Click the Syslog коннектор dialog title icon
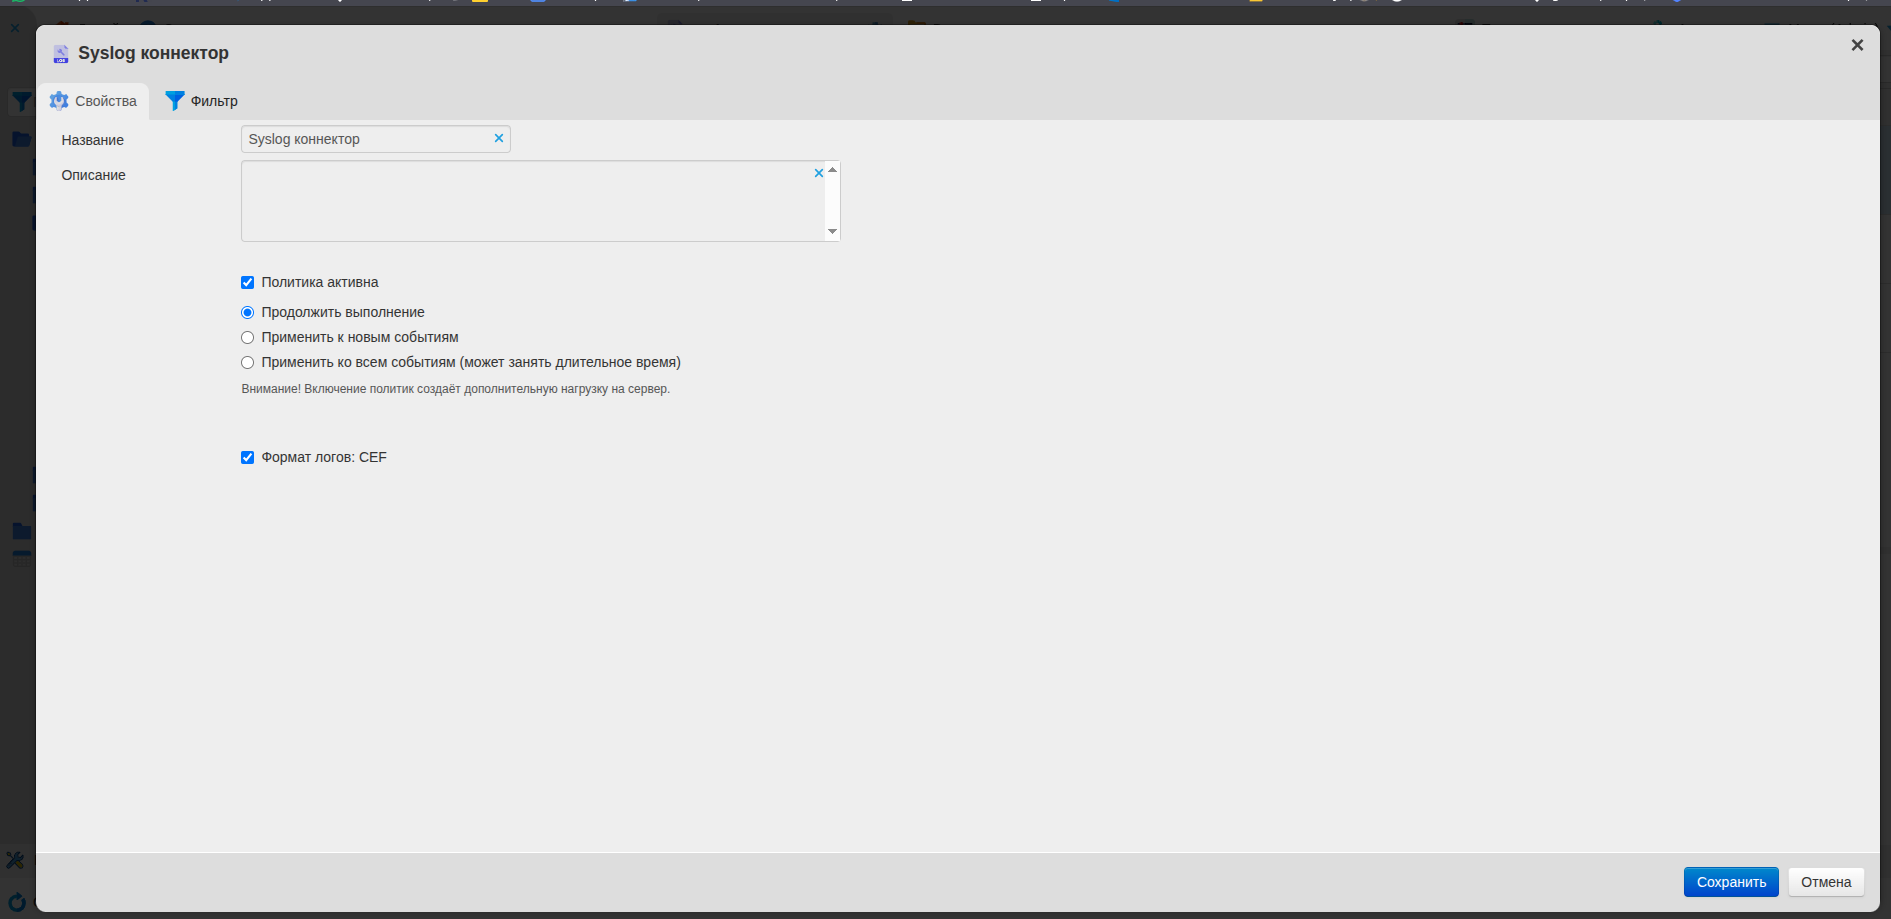Screen dimensions: 1891x919 tap(61, 54)
